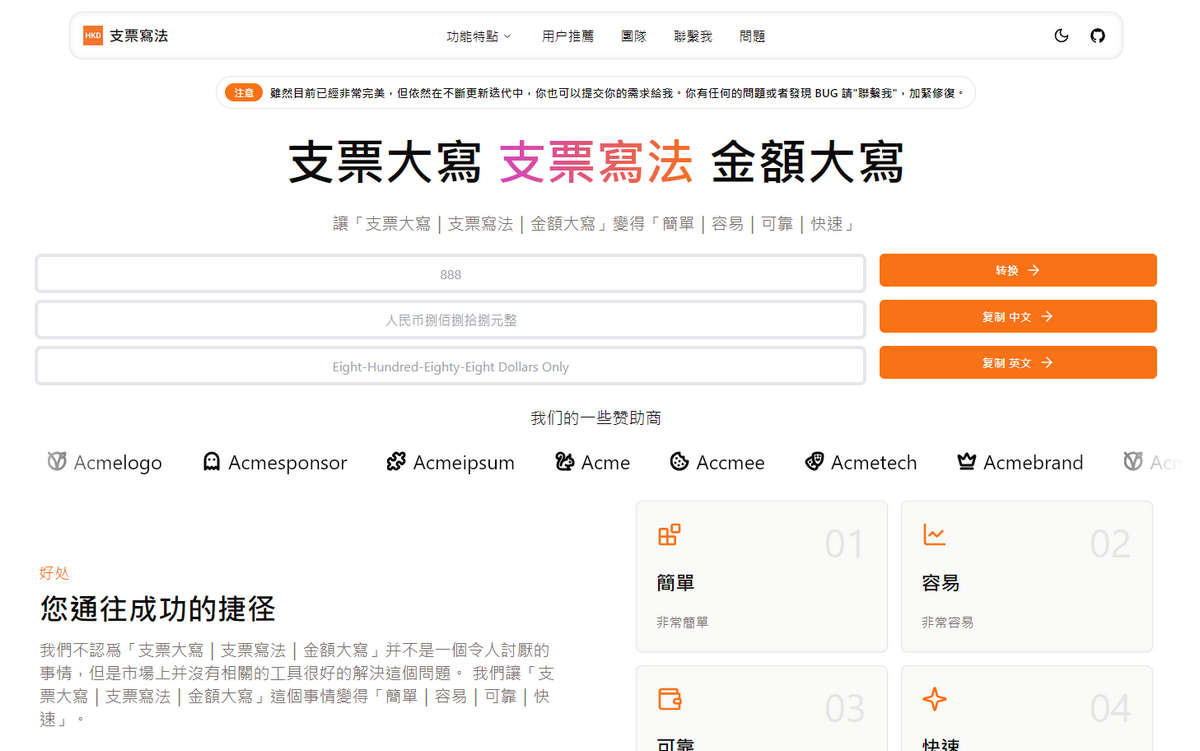1200x751 pixels.
Task: Click the Accmee cookie icon
Action: coord(679,462)
